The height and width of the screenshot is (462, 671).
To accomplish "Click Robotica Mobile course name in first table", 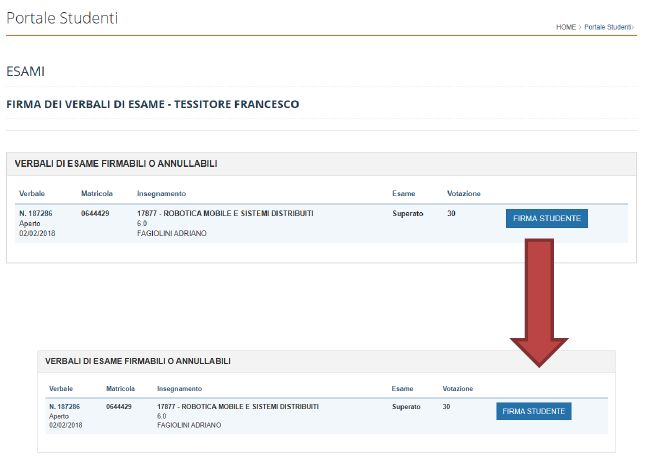I will pos(225,214).
